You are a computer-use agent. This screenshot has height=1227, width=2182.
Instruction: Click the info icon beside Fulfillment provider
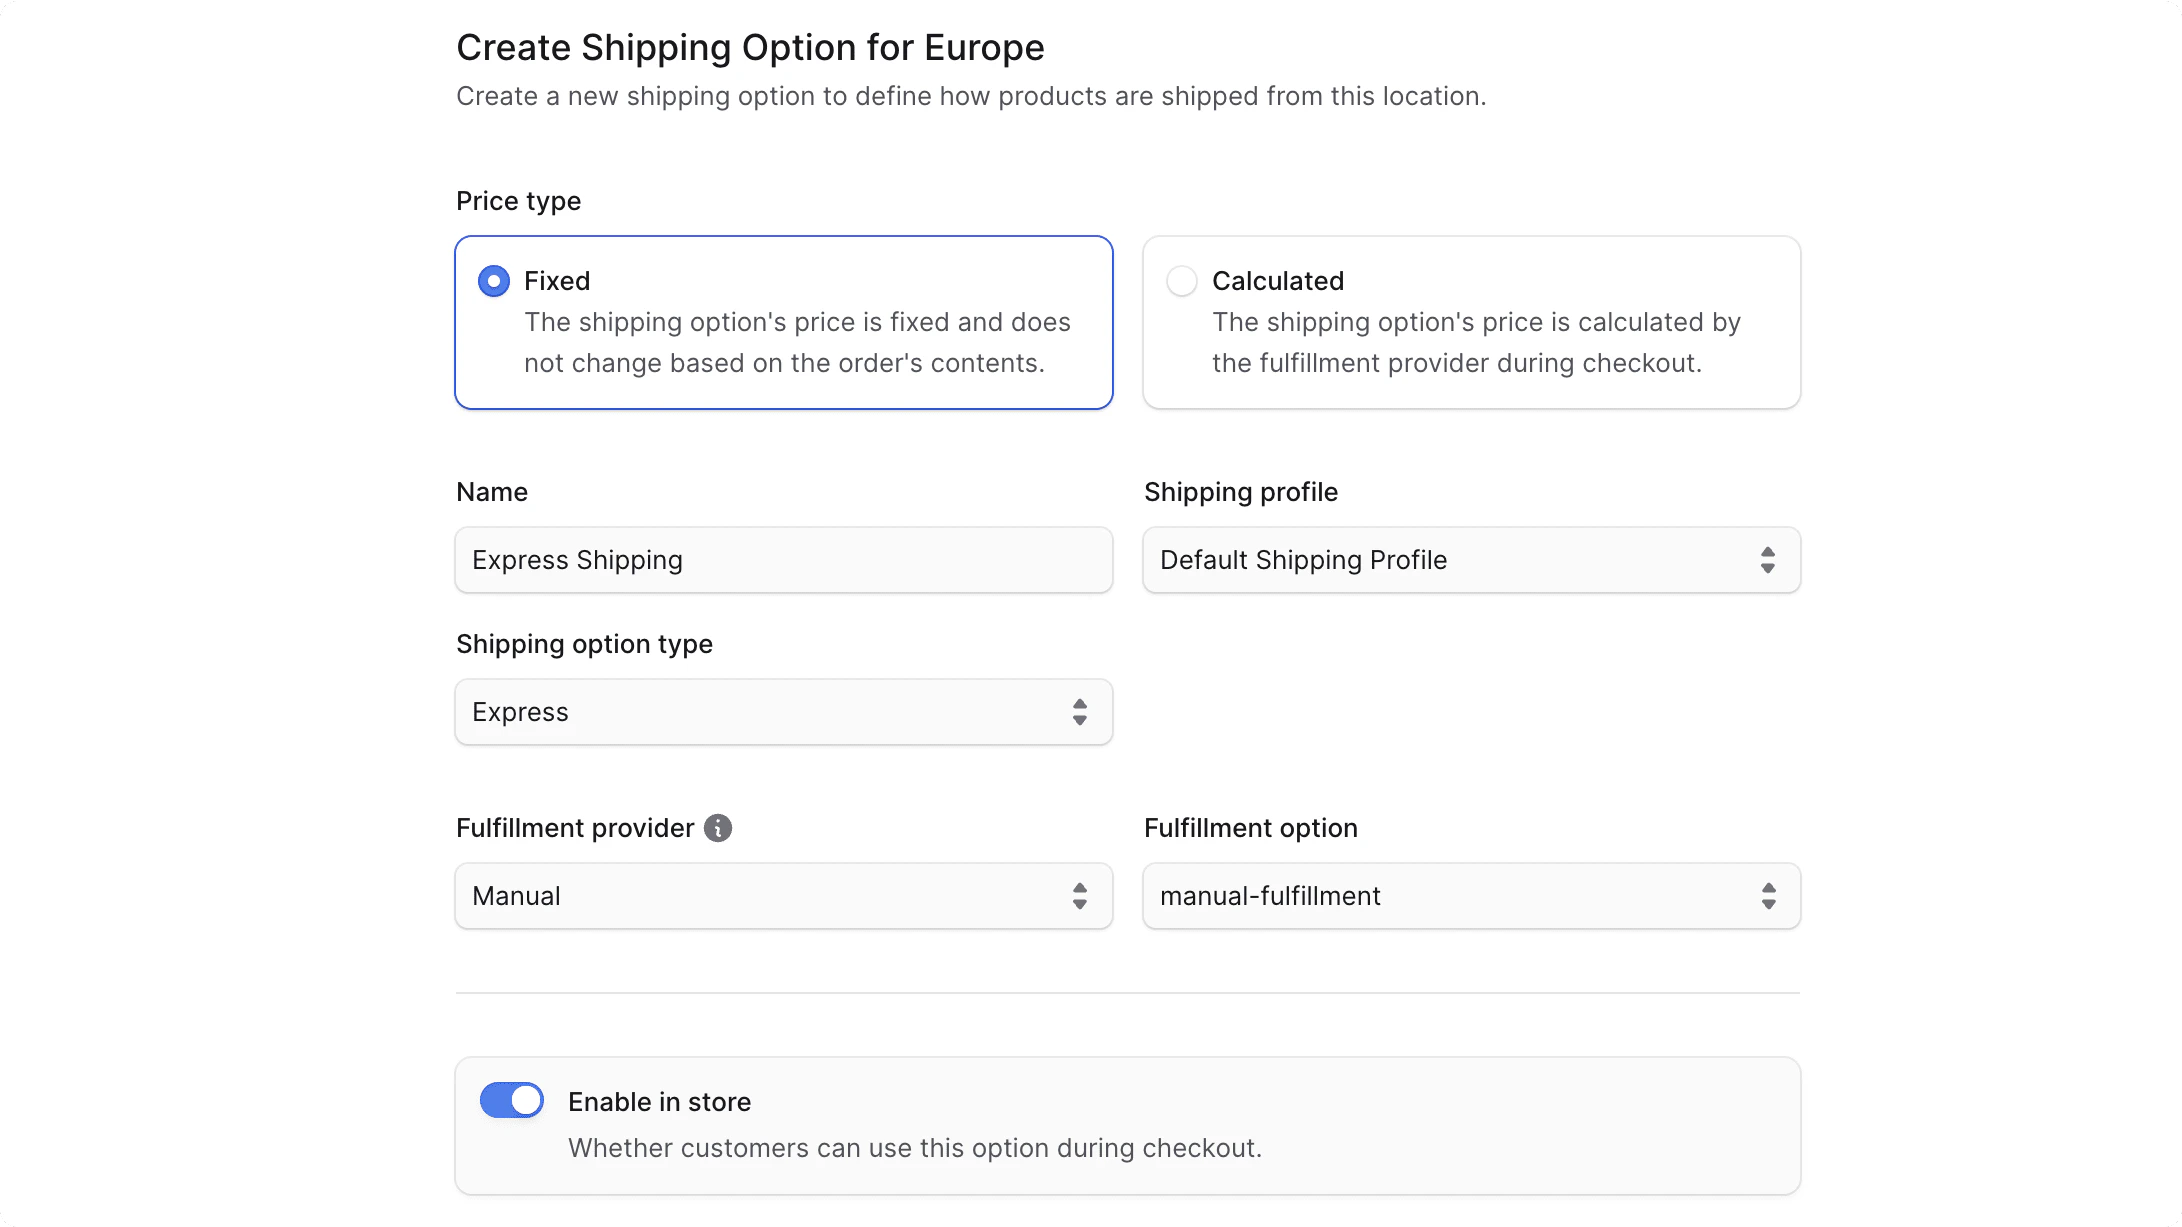coord(716,828)
